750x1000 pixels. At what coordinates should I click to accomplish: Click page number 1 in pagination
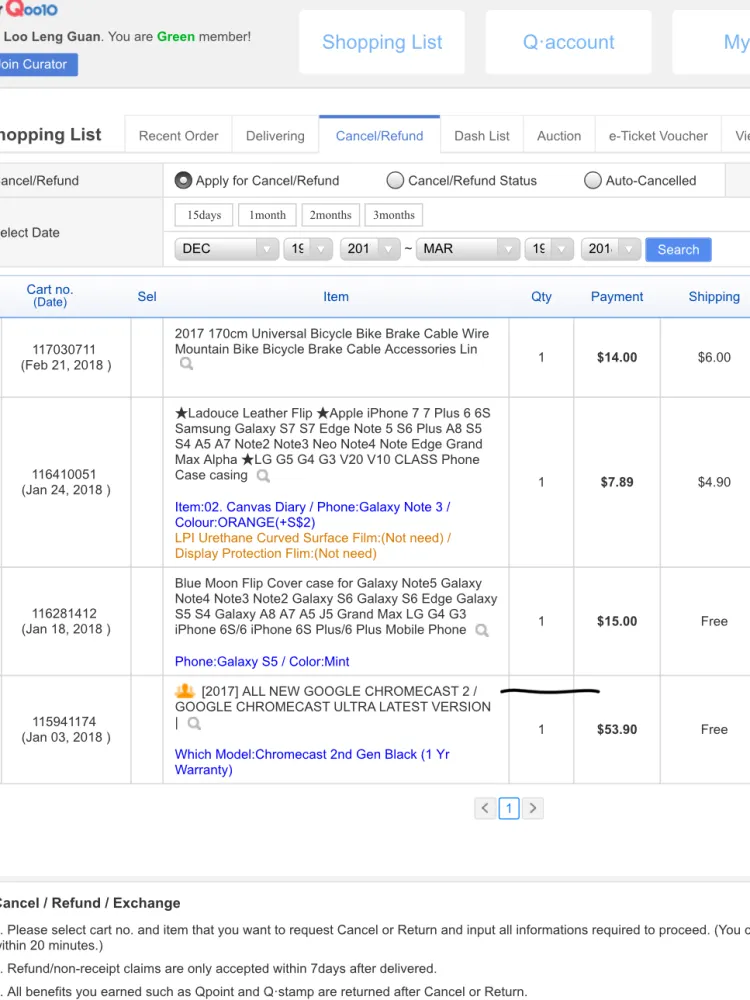[509, 808]
